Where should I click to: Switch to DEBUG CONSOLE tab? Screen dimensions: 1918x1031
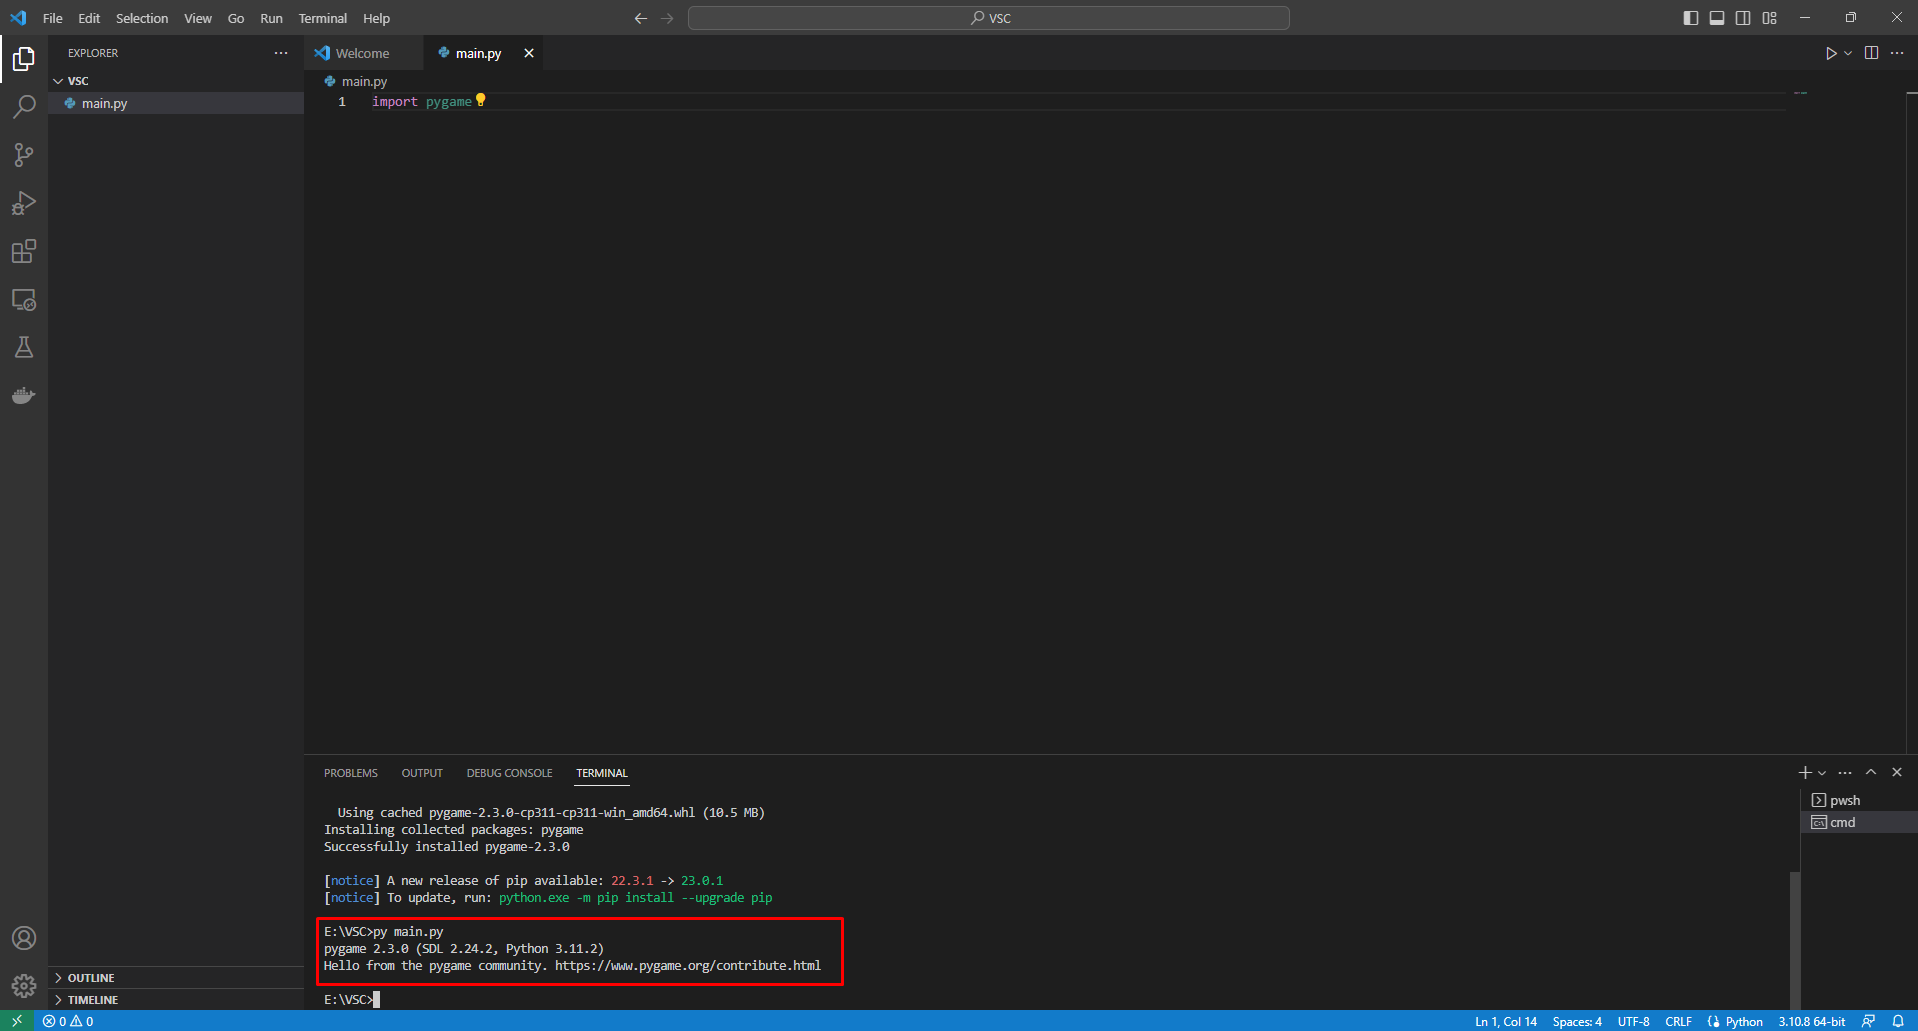(509, 773)
